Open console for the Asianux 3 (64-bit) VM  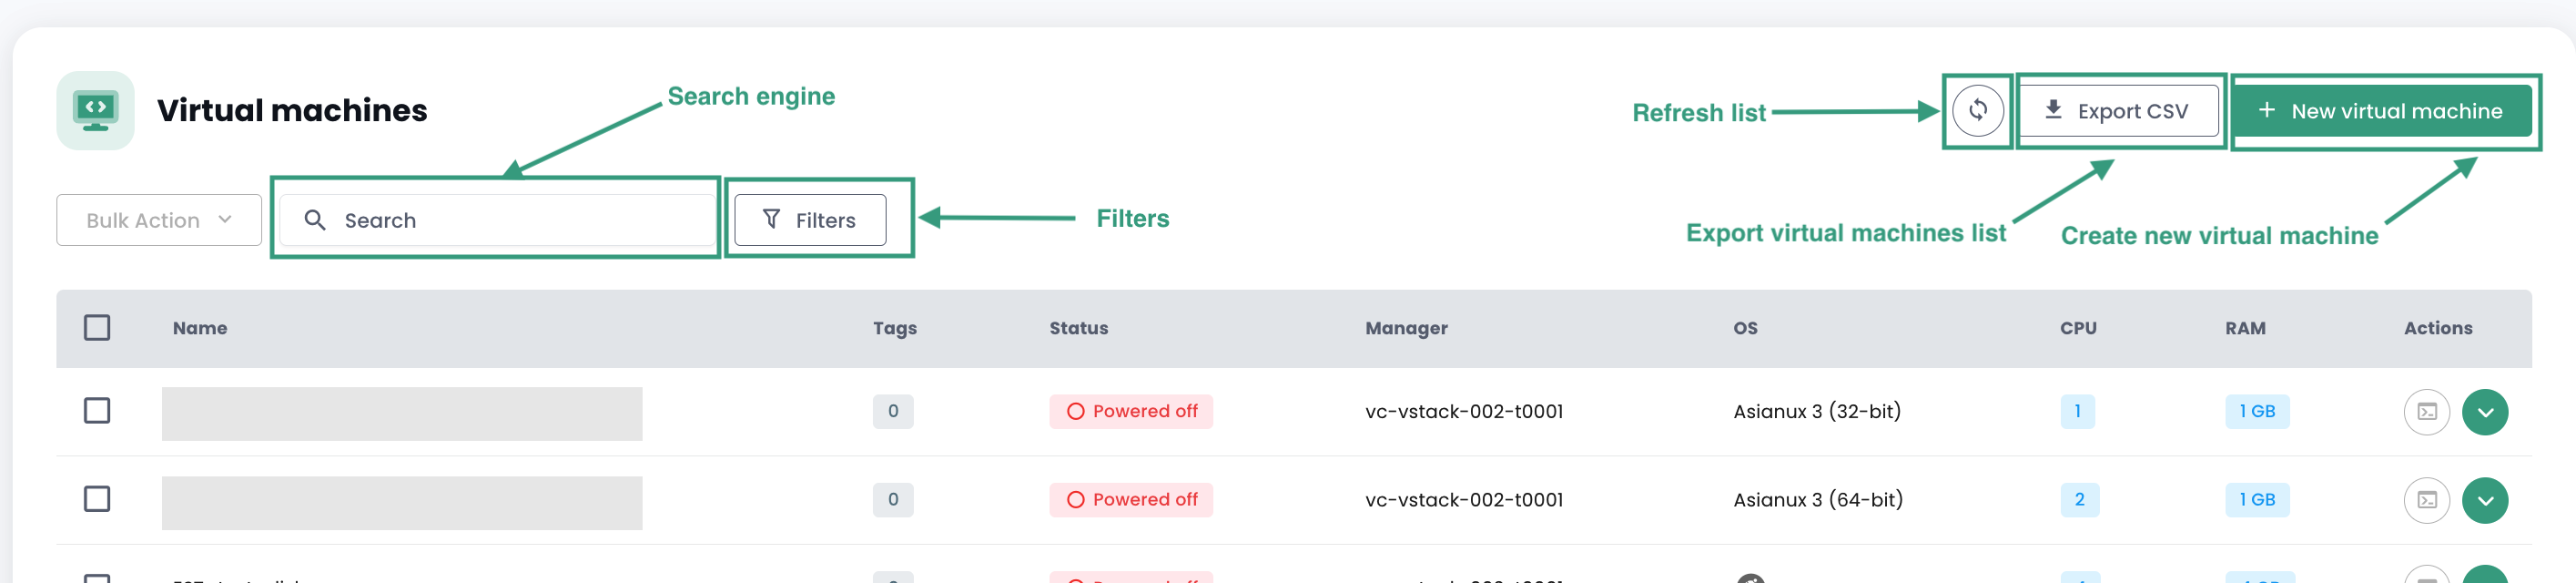2426,500
